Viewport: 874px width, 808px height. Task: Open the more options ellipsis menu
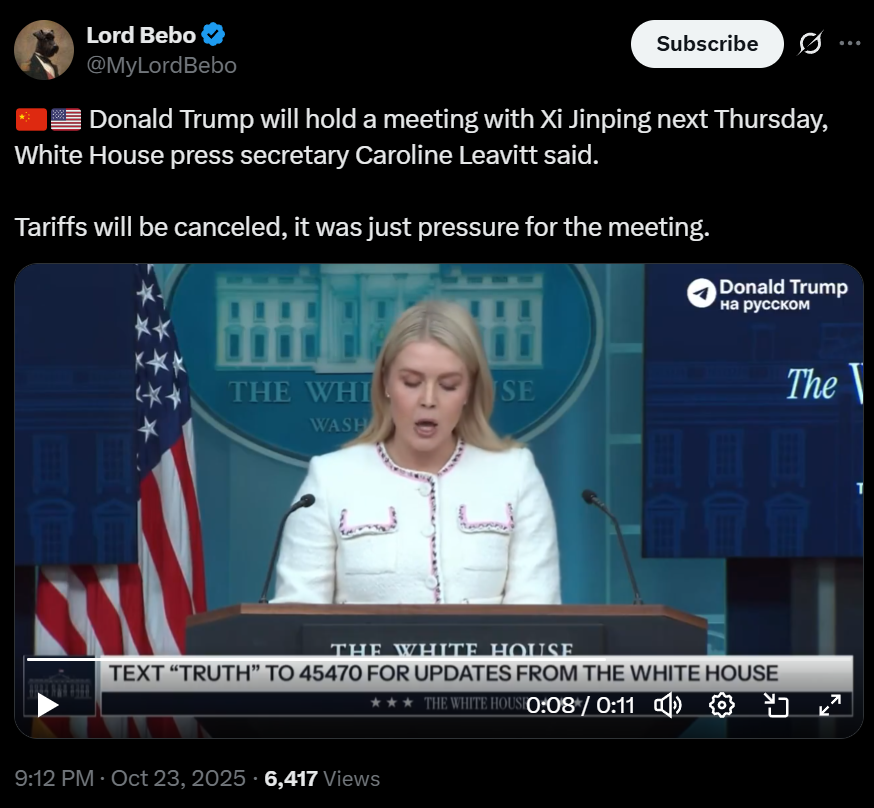[x=849, y=43]
